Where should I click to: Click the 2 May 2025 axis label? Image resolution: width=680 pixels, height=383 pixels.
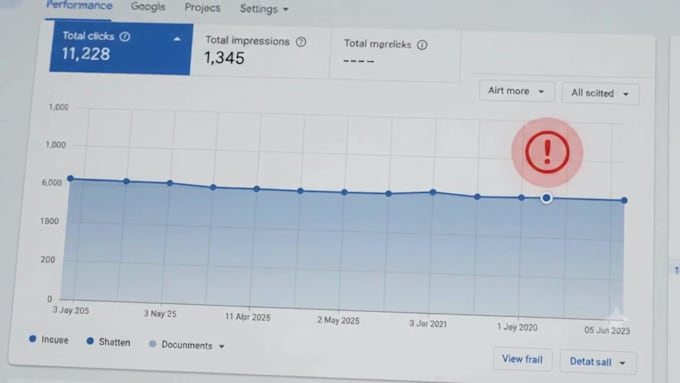338,321
